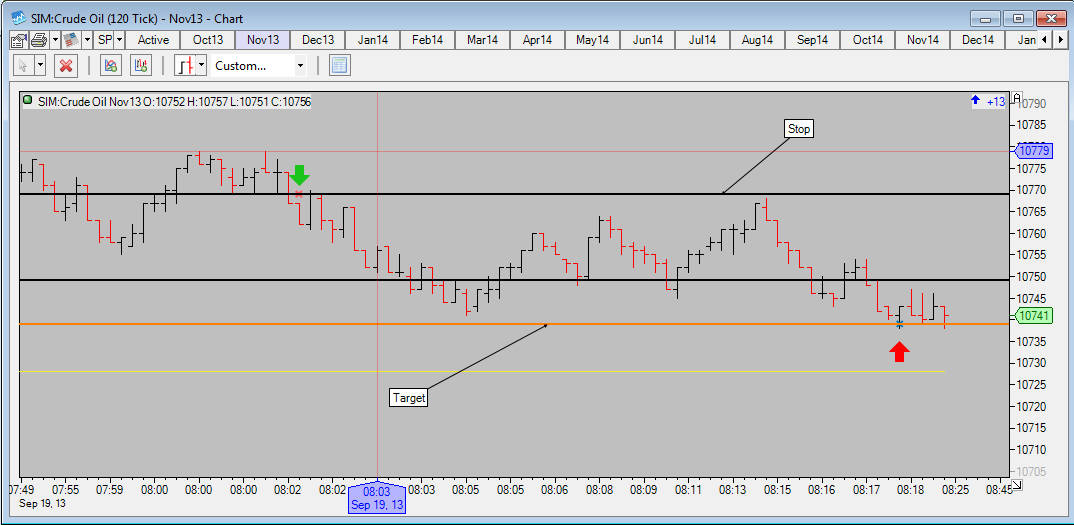The width and height of the screenshot is (1074, 525).
Task: Go to the May14 tab
Action: click(592, 40)
